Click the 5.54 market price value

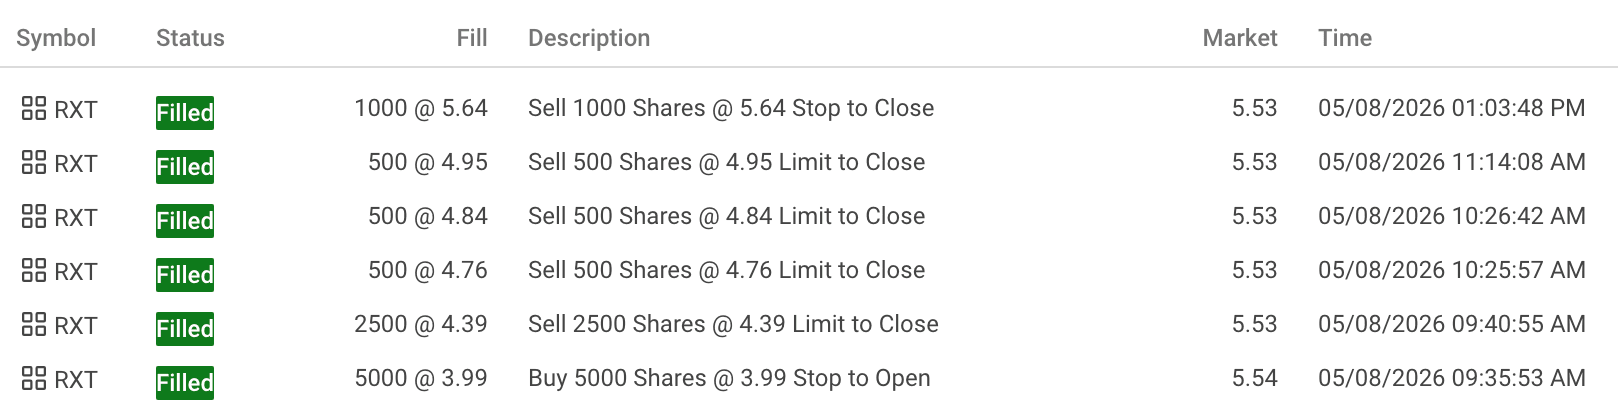point(1255,378)
